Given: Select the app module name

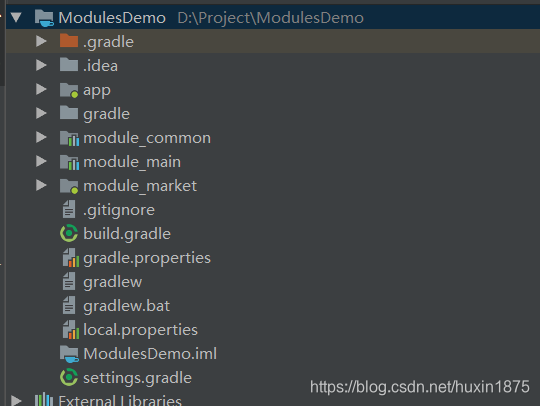Looking at the screenshot, I should pos(97,91).
